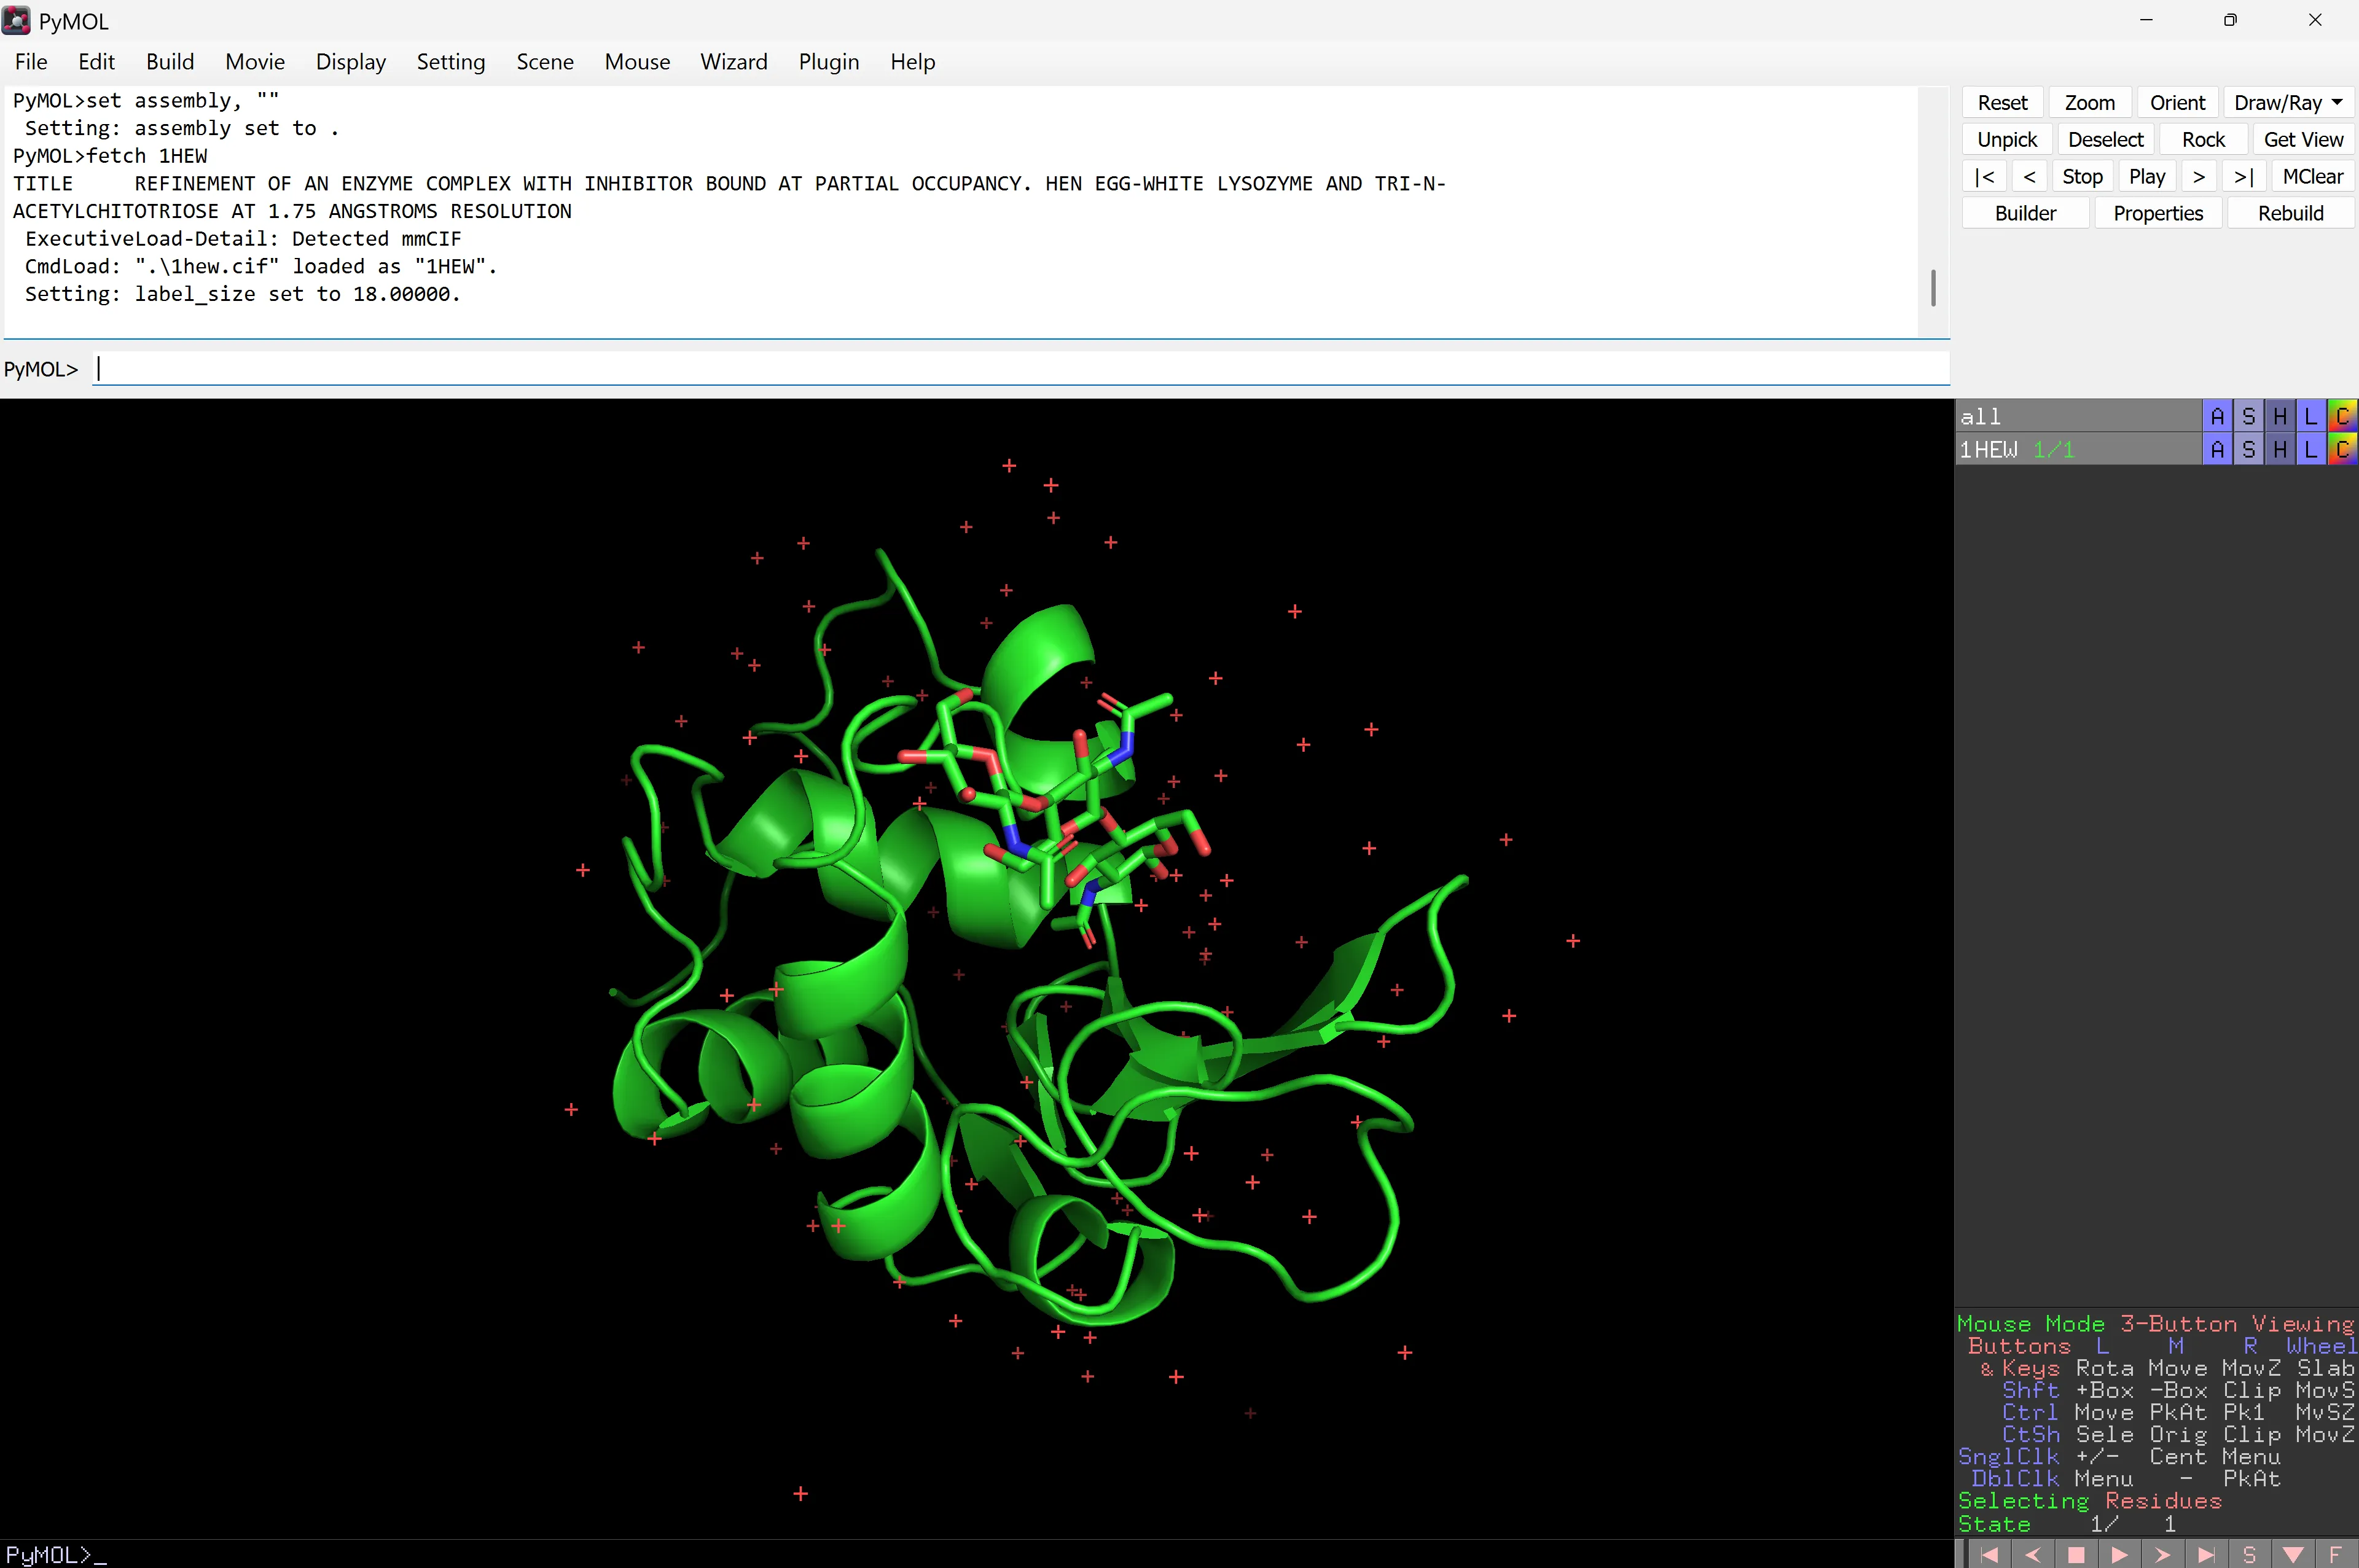Skip to last frame using the bottom bar icon
This screenshot has height=1568, width=2359.
click(x=2206, y=1555)
